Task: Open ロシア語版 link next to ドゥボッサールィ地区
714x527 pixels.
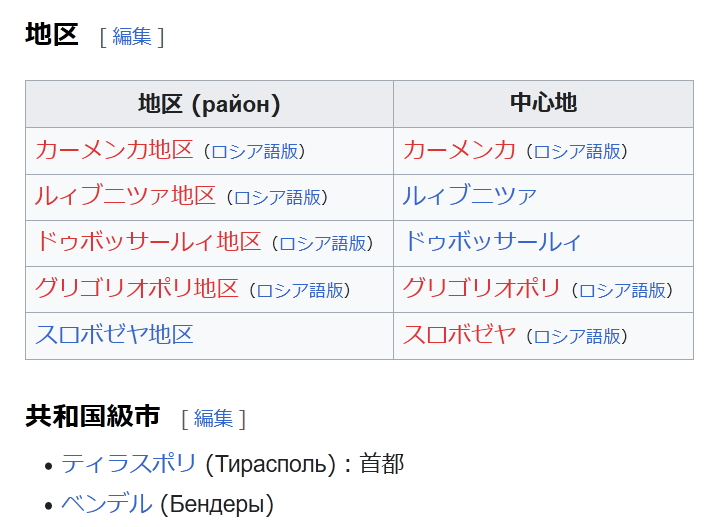Action: point(322,244)
